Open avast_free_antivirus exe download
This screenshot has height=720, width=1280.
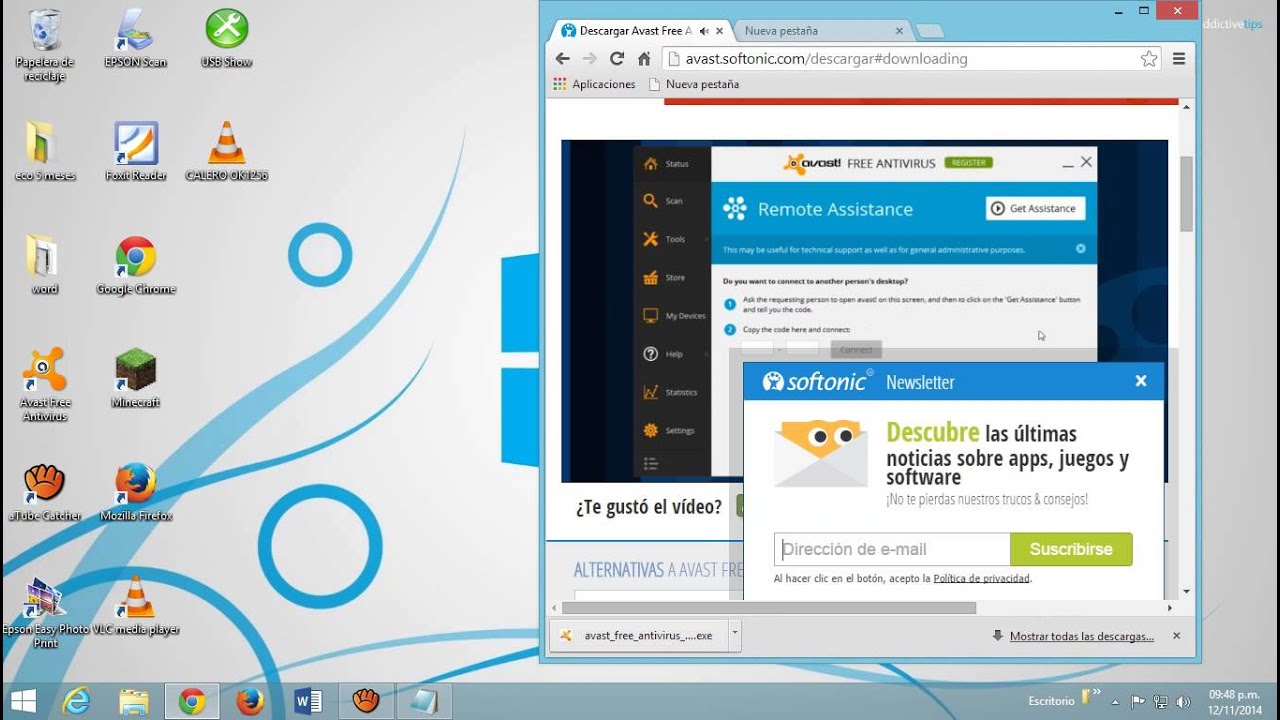(638, 635)
